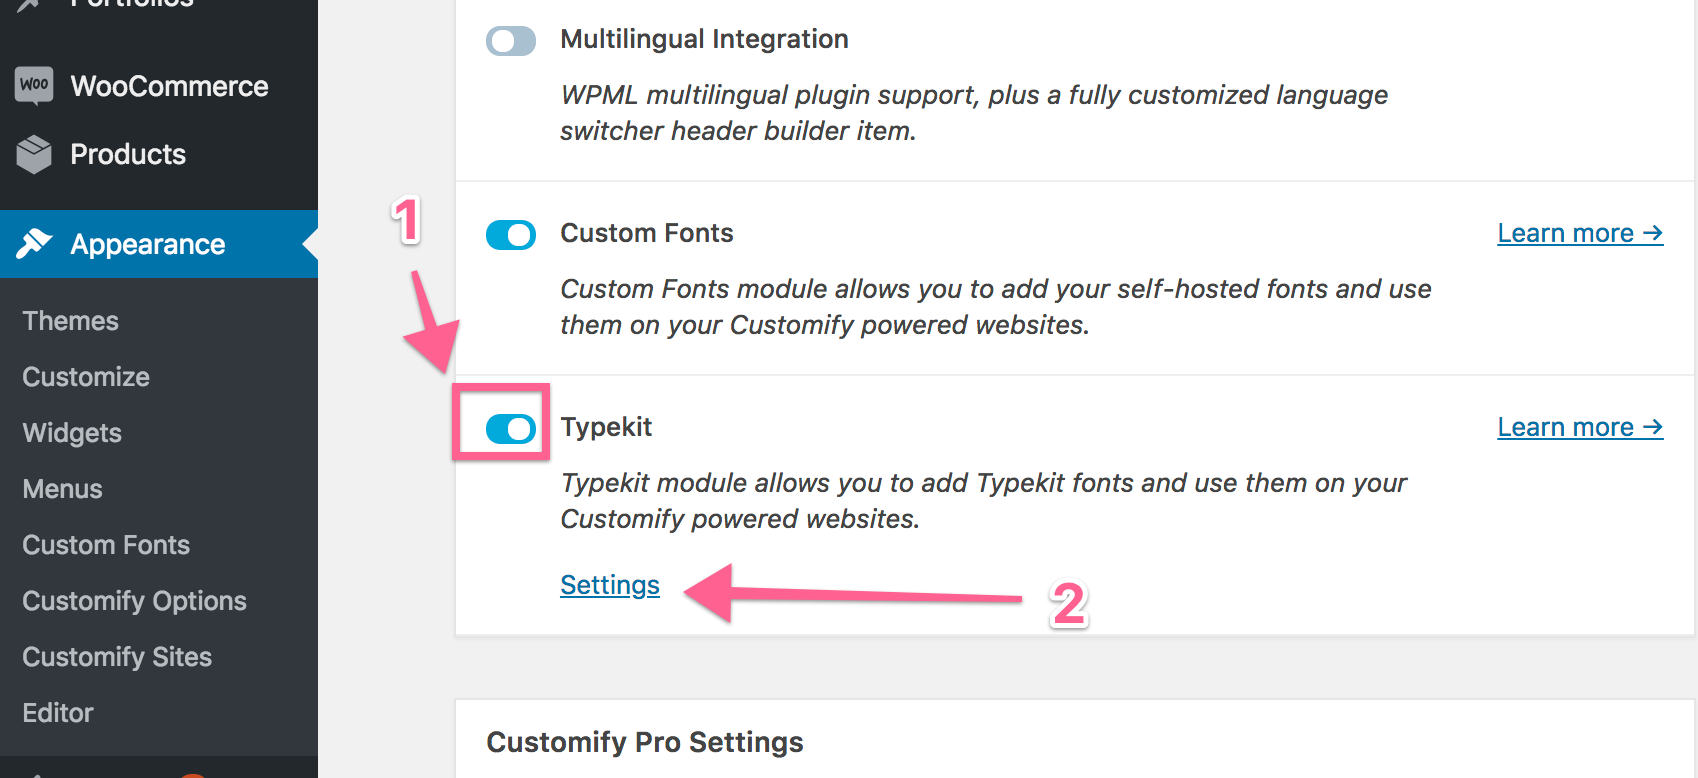Click the Products box icon
Image resolution: width=1698 pixels, height=778 pixels.
click(x=34, y=154)
